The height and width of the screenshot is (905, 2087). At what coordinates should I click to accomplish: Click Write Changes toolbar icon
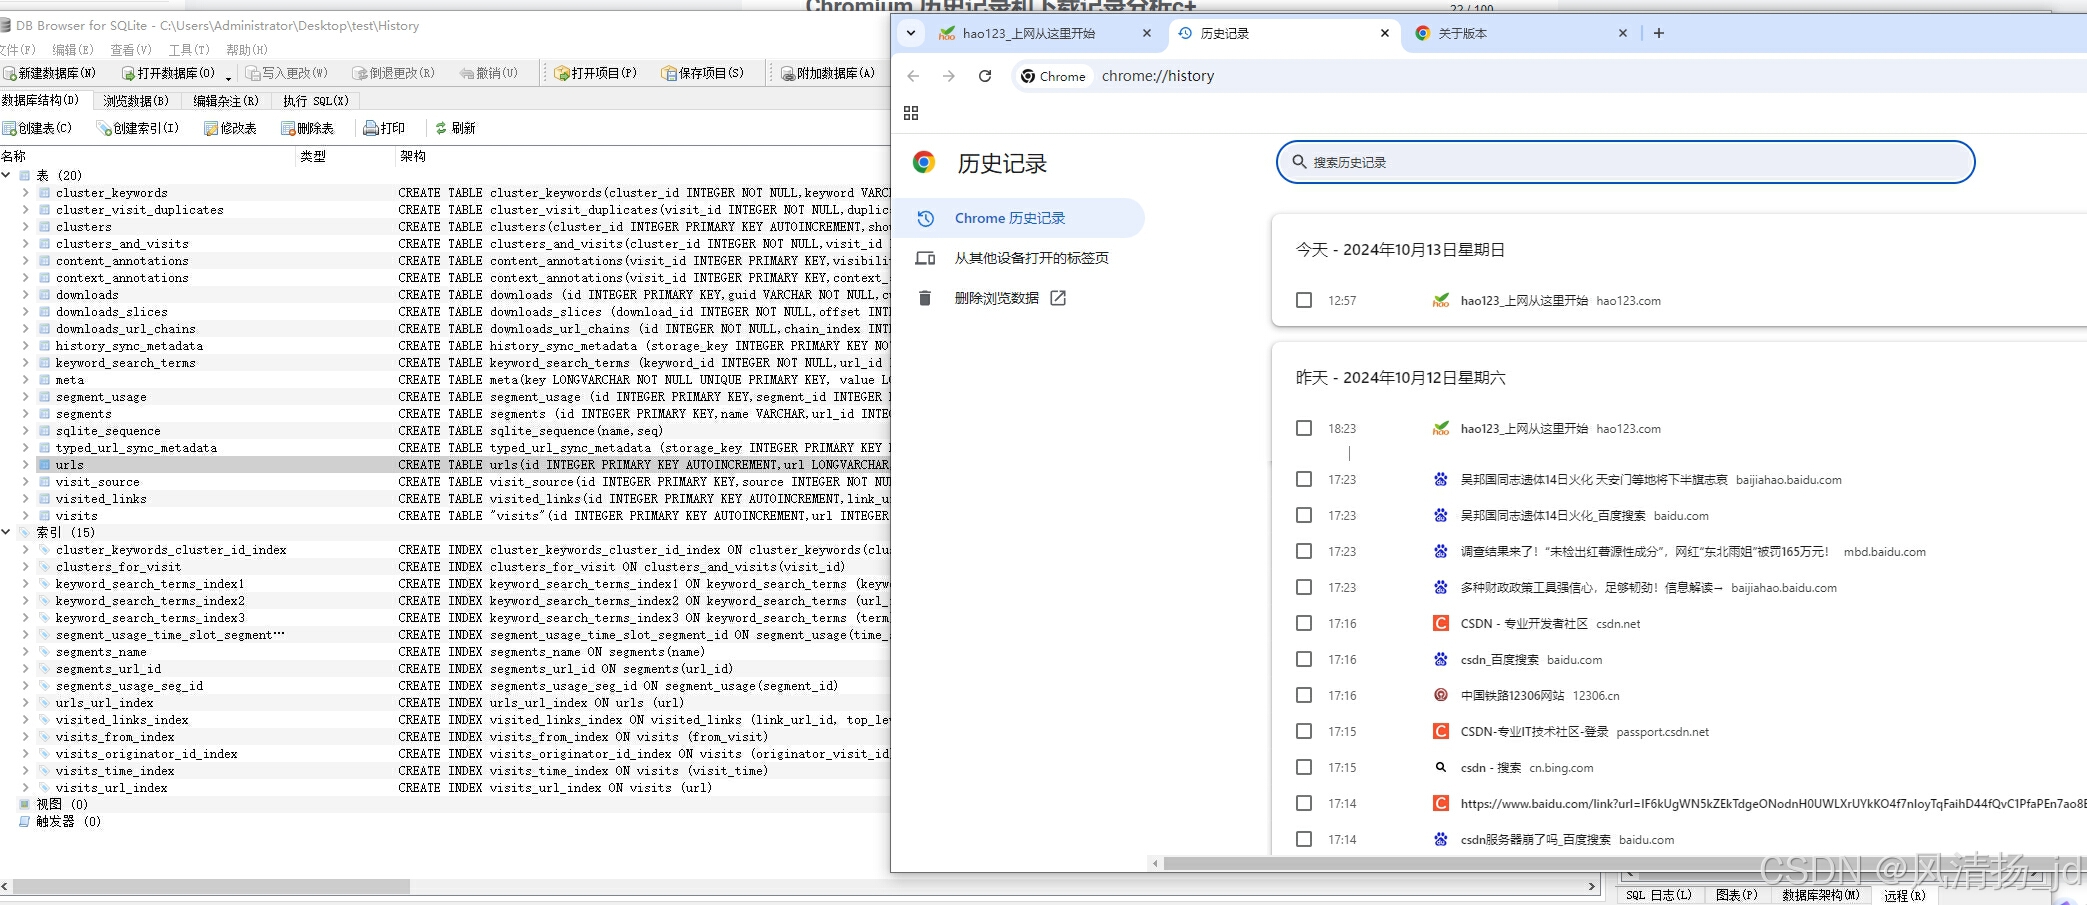click(x=253, y=73)
